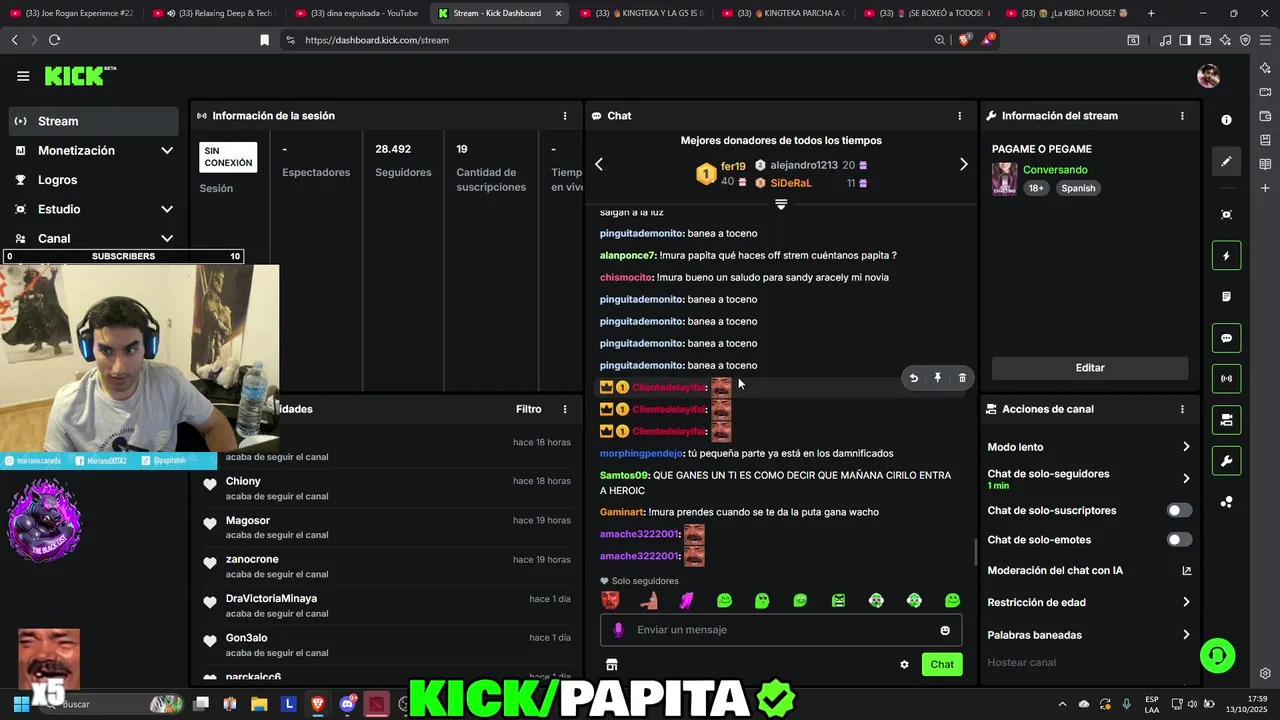Select Stream in the left sidebar
This screenshot has height=720, width=1280.
pyautogui.click(x=94, y=121)
